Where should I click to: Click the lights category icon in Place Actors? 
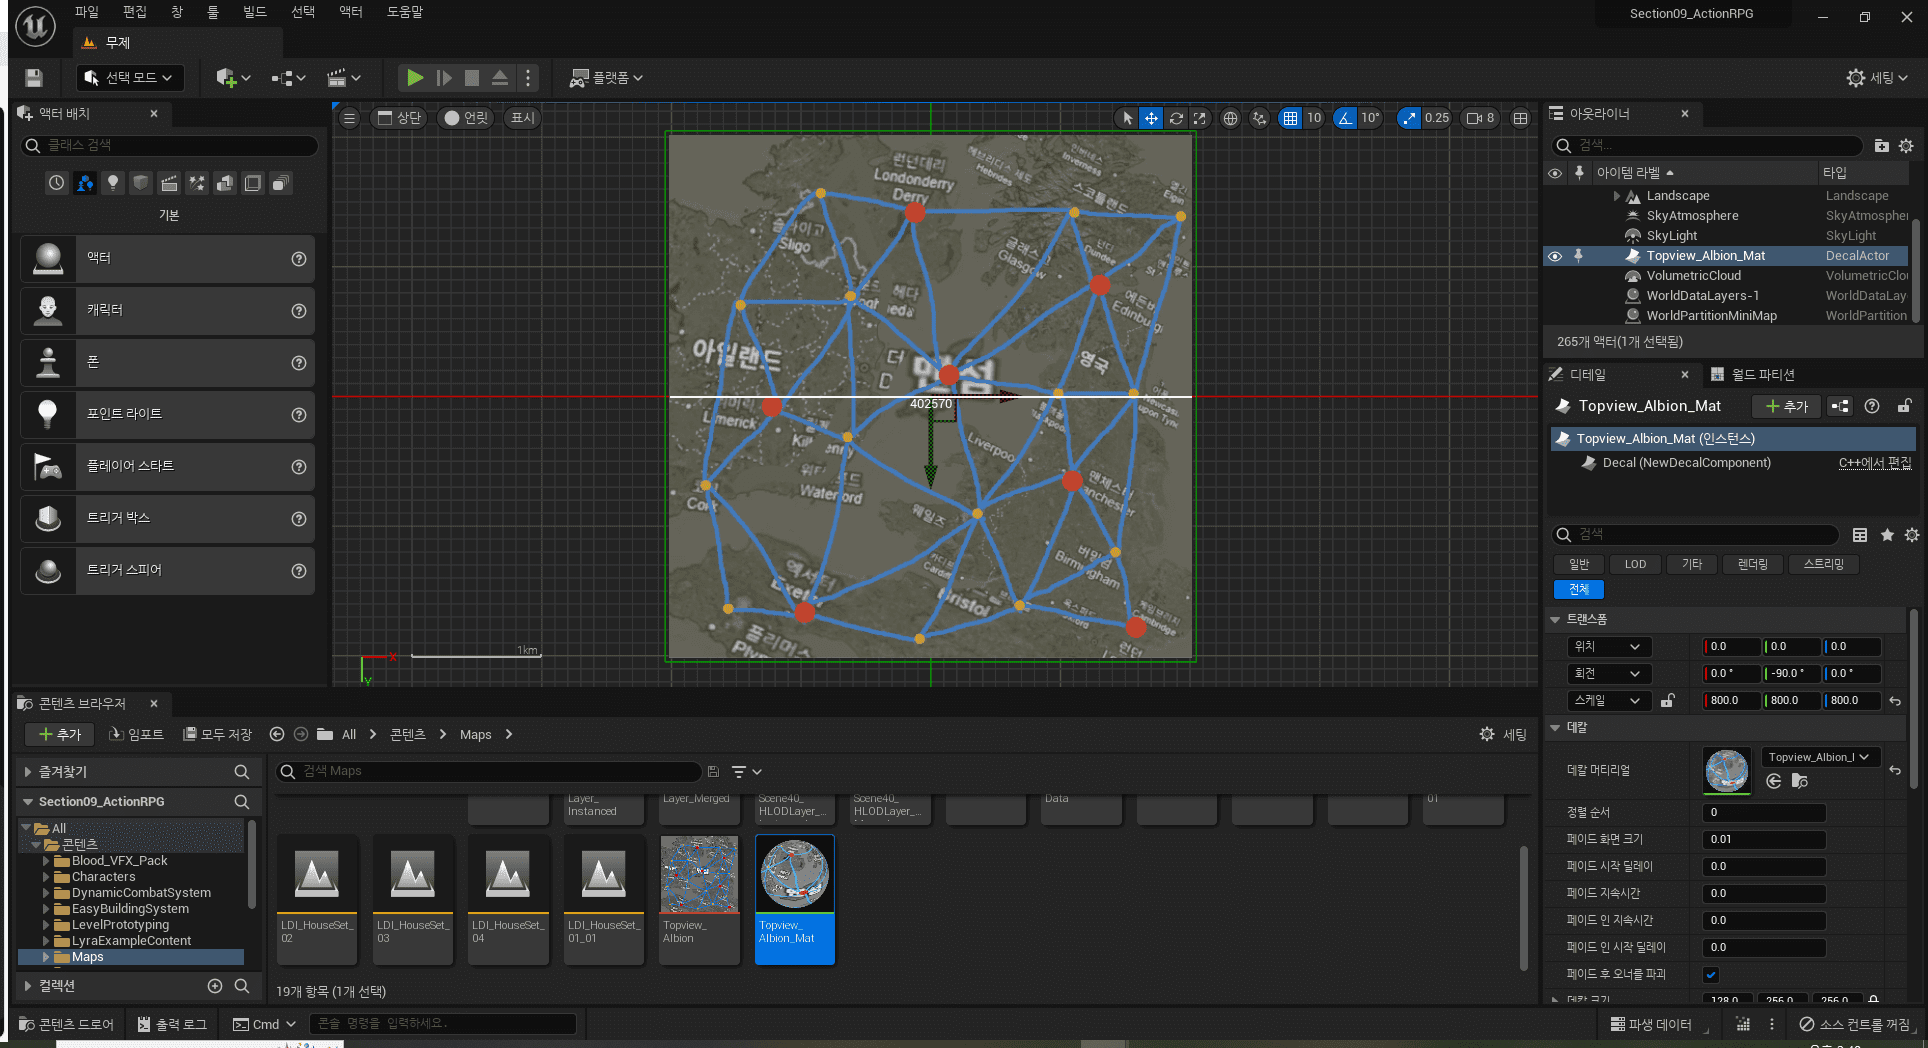click(x=113, y=183)
